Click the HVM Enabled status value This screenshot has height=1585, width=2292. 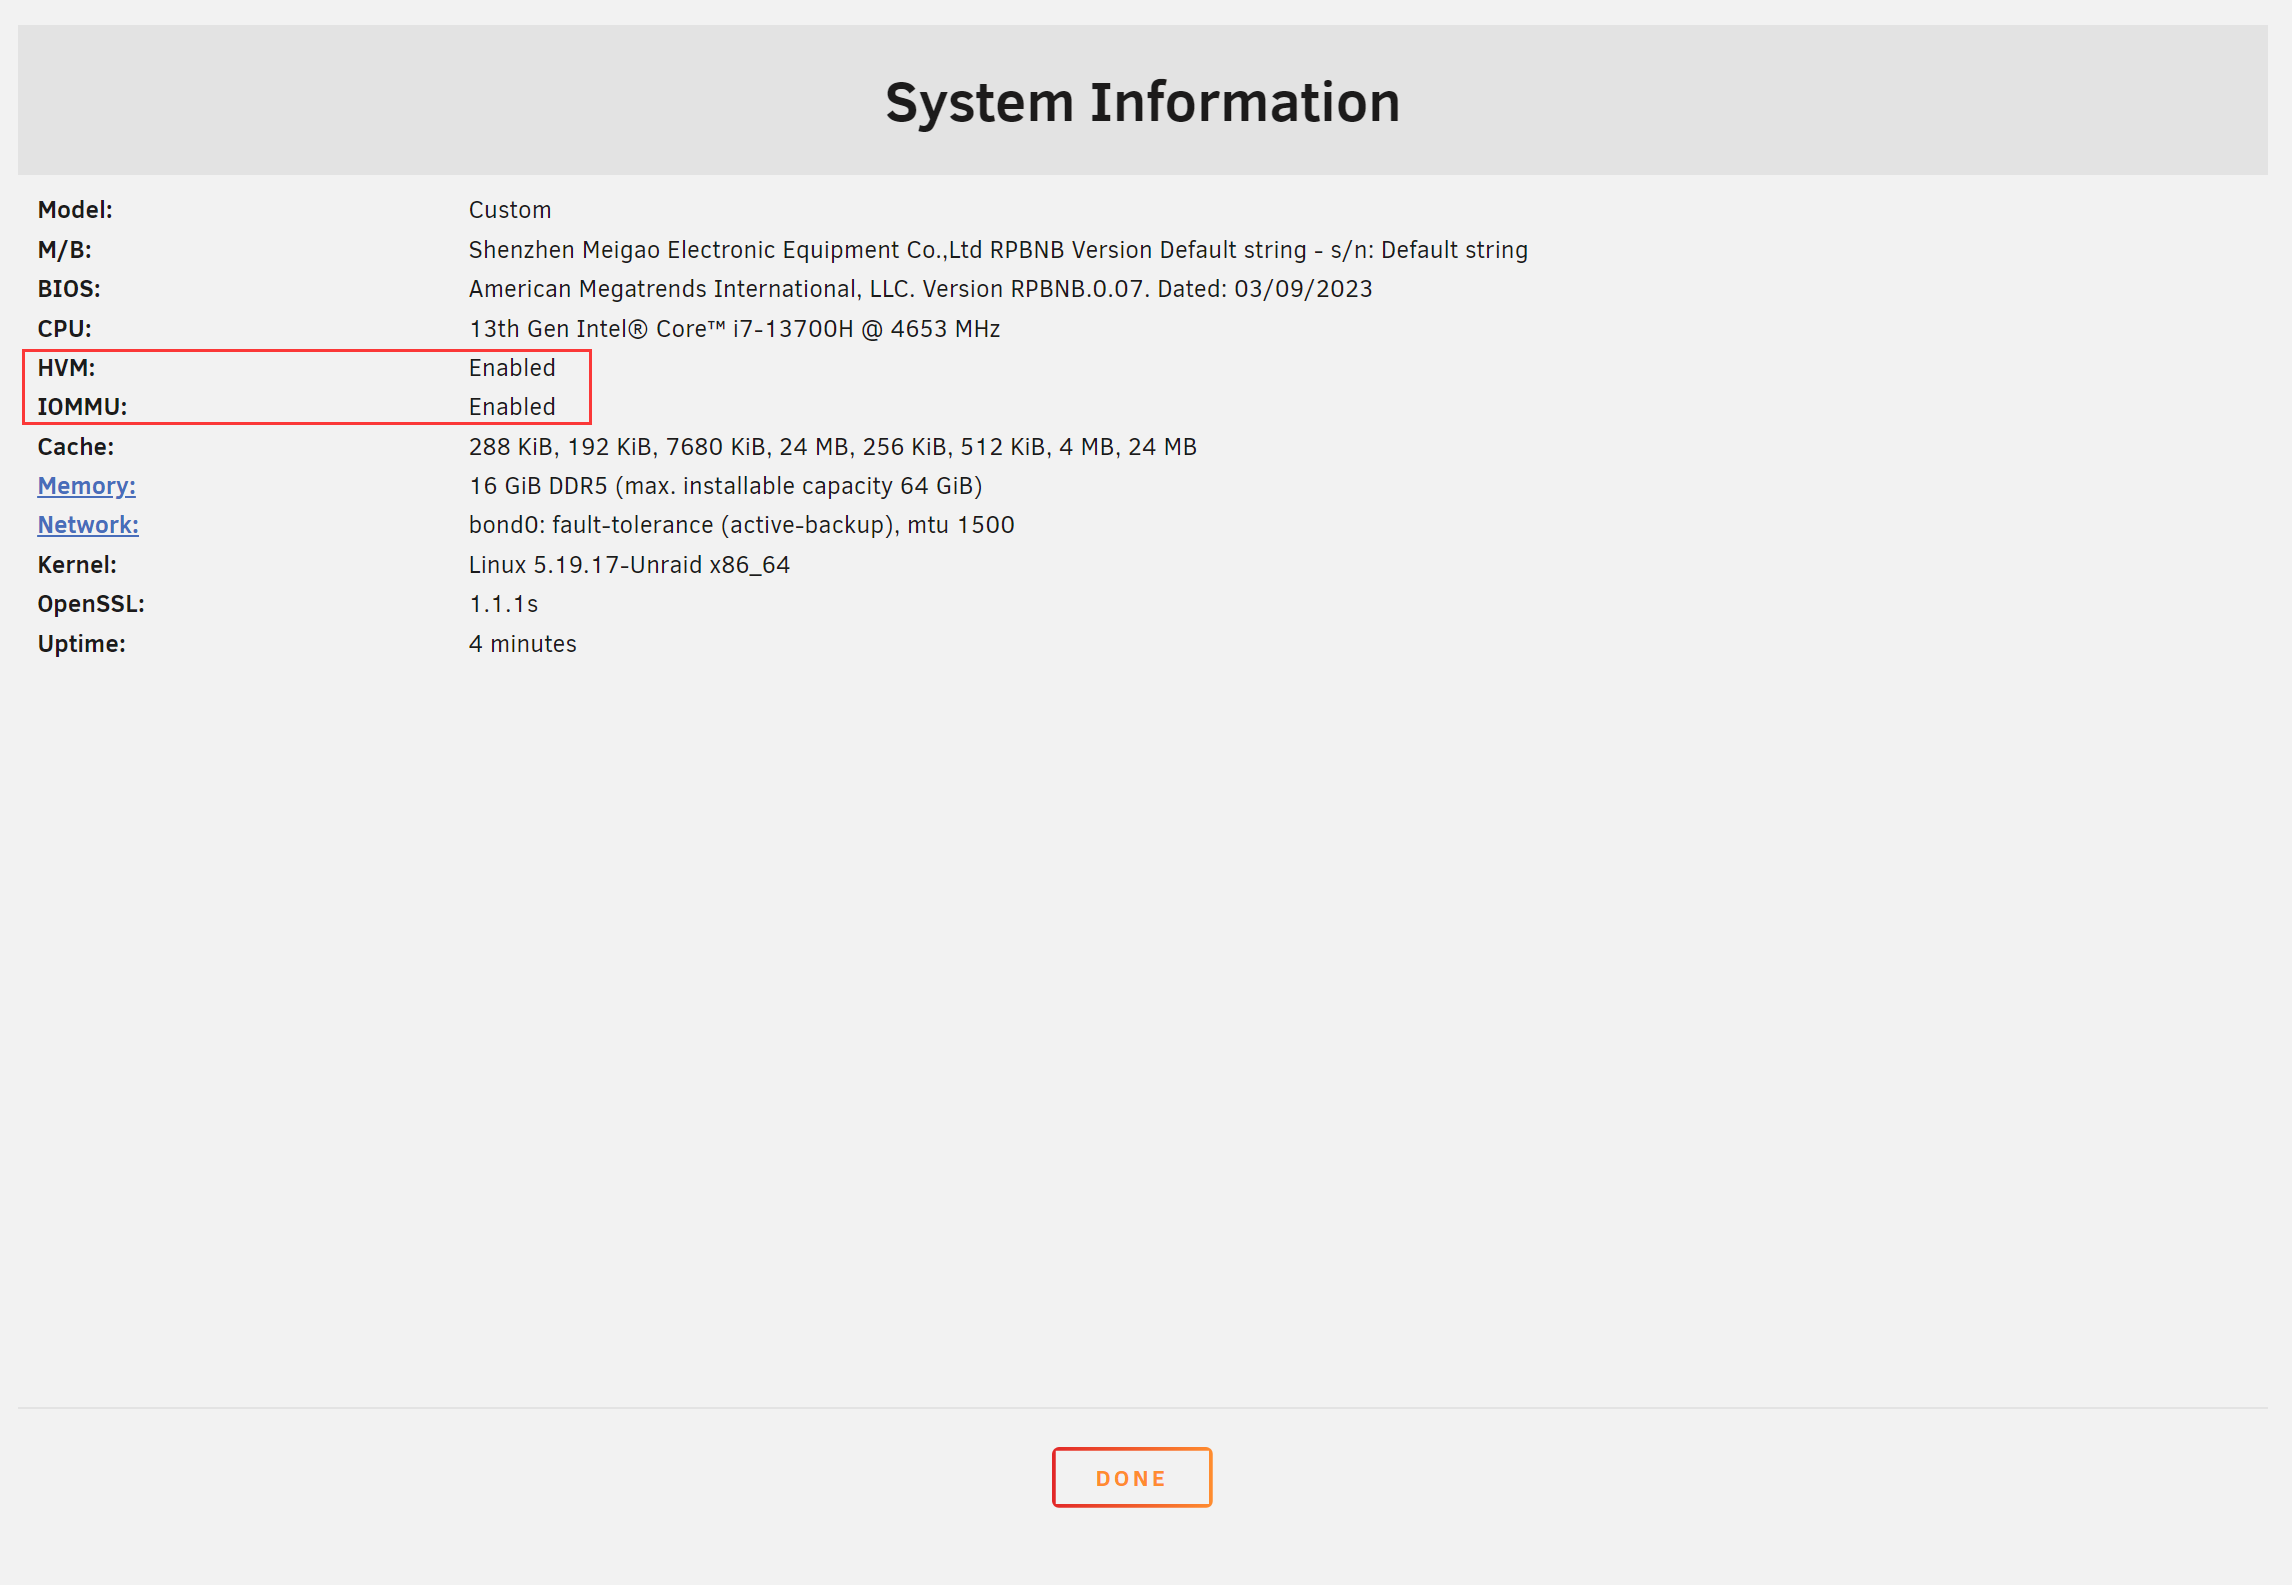(512, 368)
